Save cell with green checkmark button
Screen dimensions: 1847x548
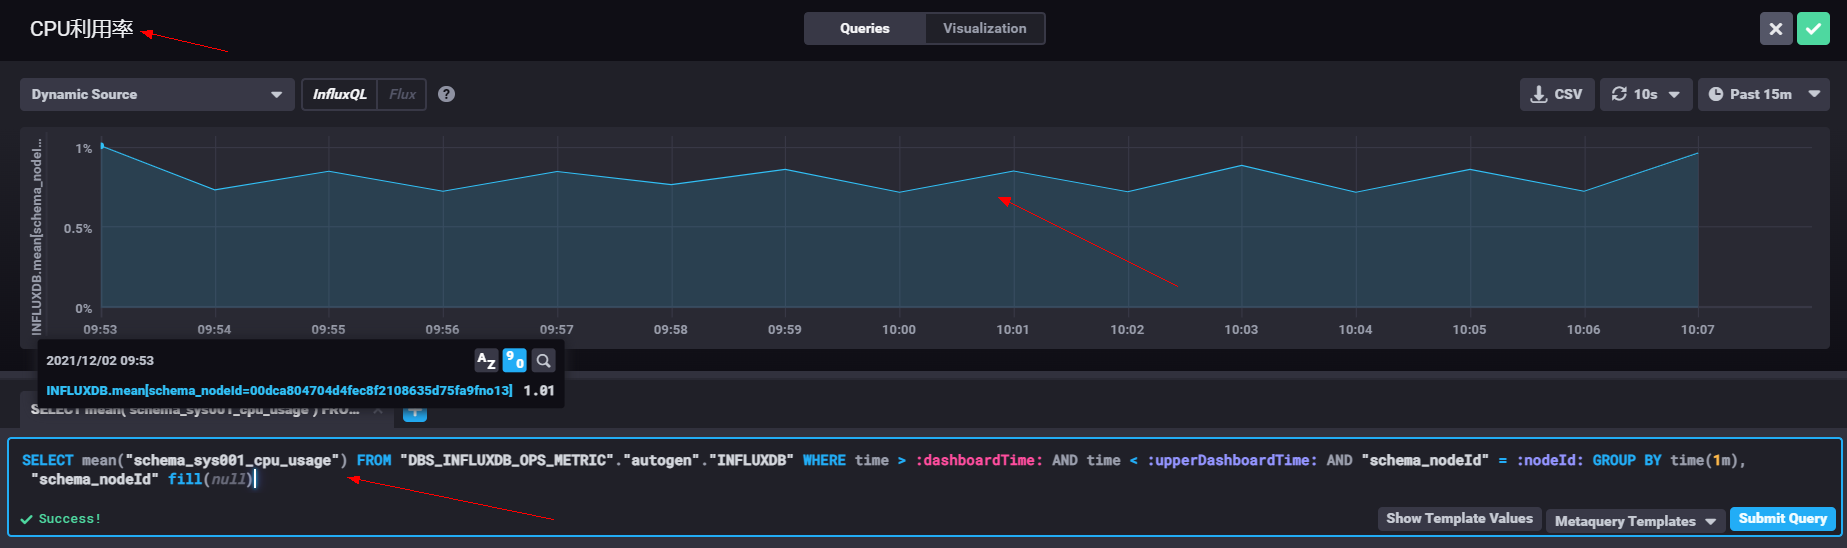[1813, 28]
